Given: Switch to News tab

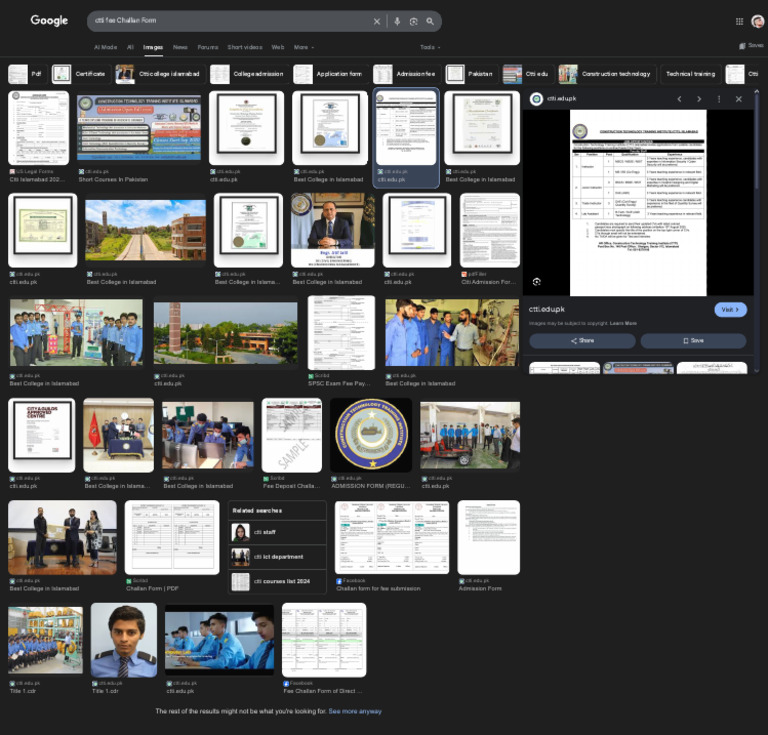Looking at the screenshot, I should 180,47.
